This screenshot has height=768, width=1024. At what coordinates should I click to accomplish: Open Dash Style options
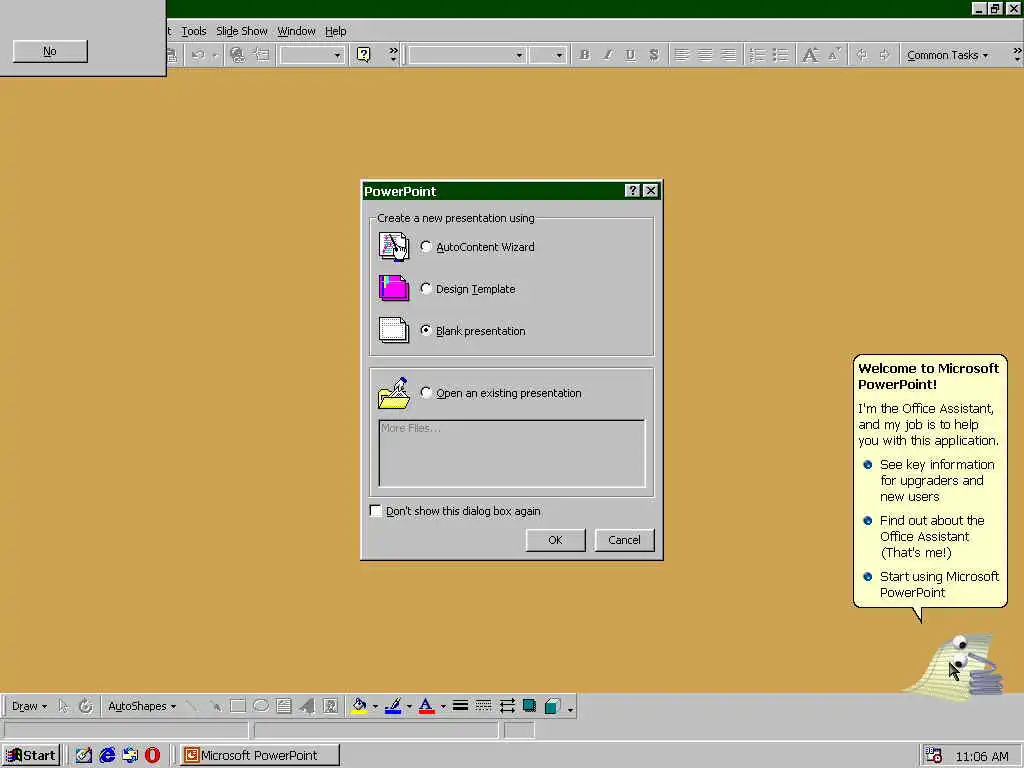483,706
